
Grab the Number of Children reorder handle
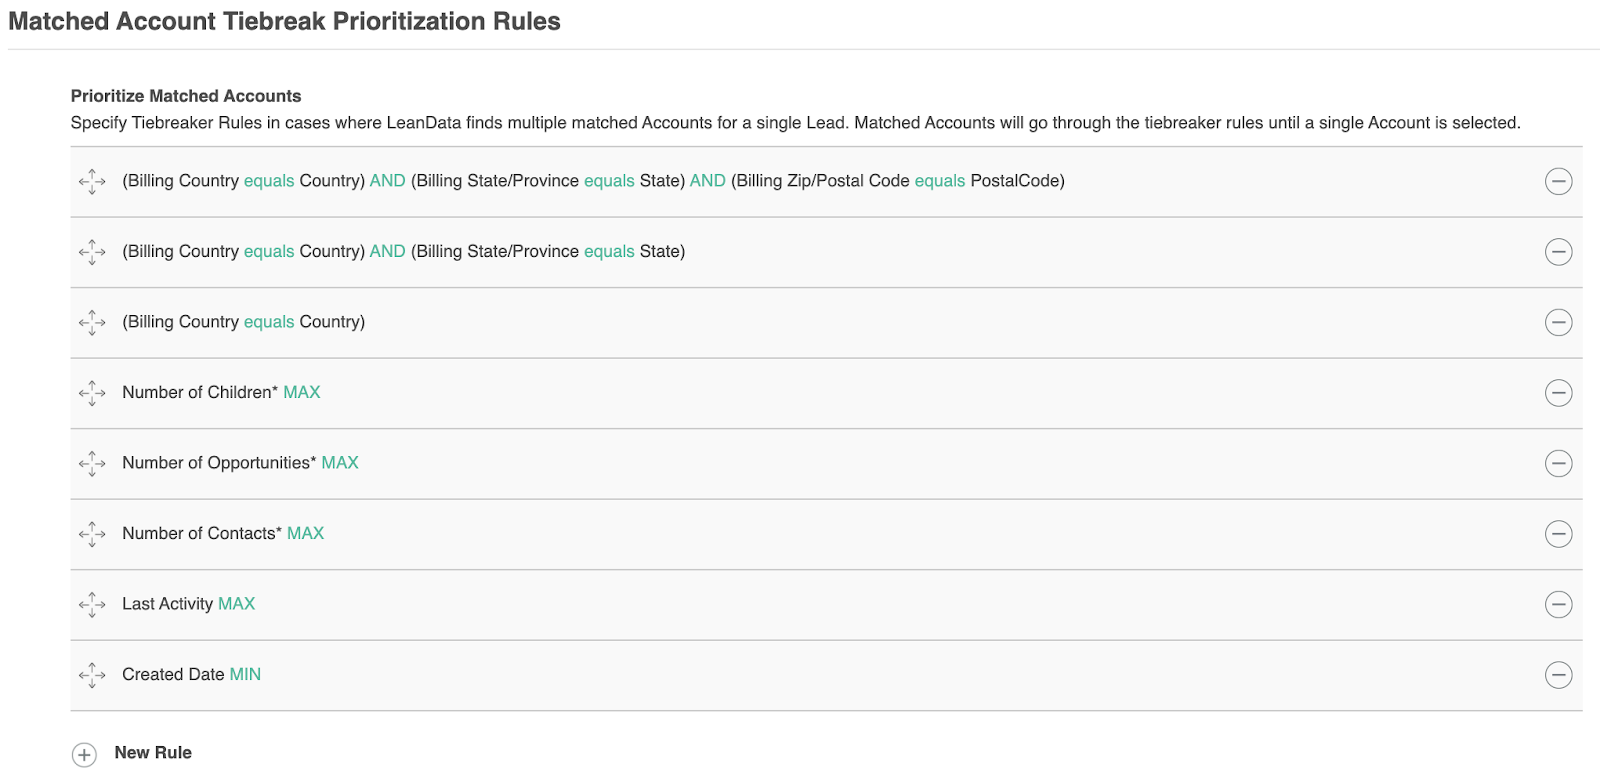[x=92, y=393]
